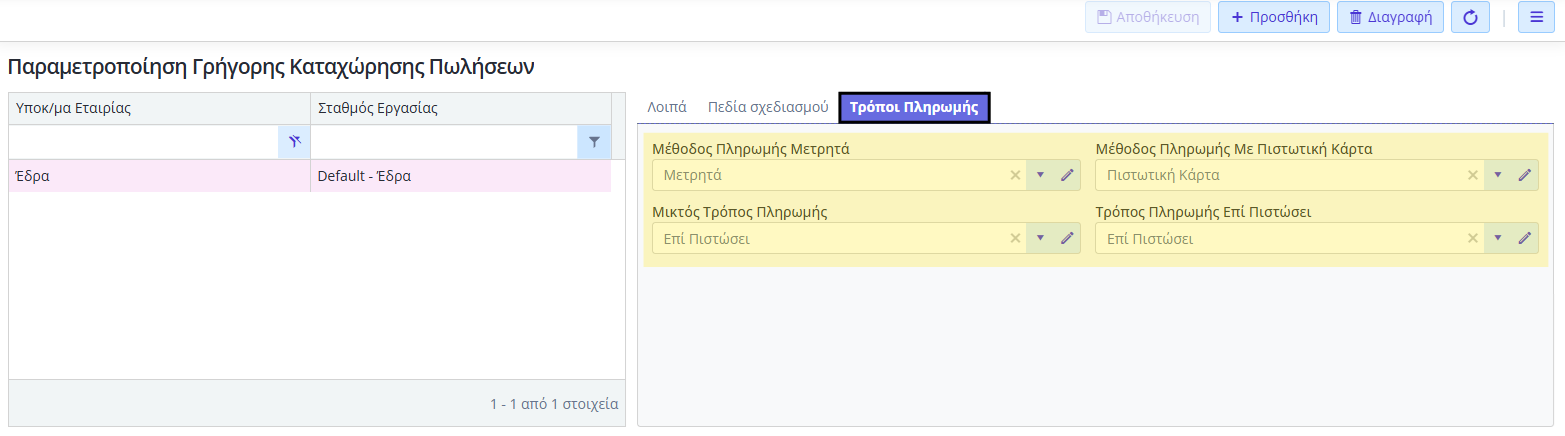
Task: Clear the Μικτός Τρόπος Πληρωμής value
Action: tap(1015, 238)
